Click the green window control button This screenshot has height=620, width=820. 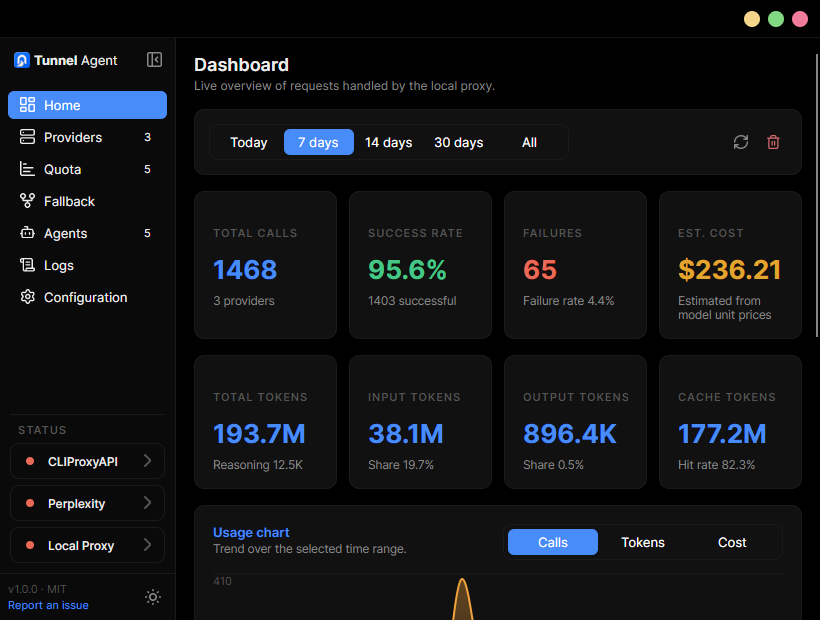point(776,19)
